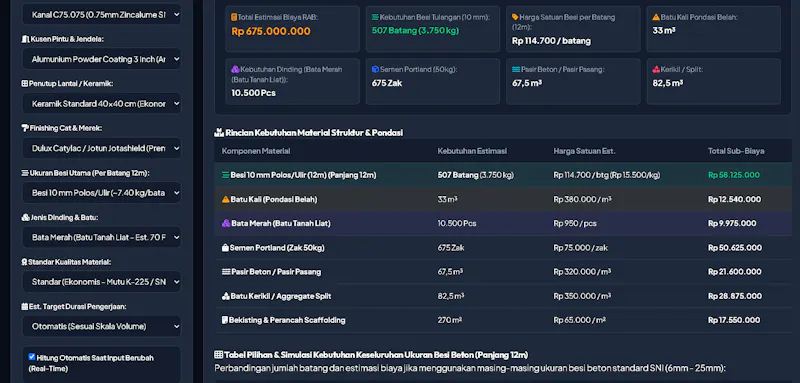The width and height of the screenshot is (800, 383).
Task: Click the bag icon in Semen Portland table row
Action: tap(225, 248)
